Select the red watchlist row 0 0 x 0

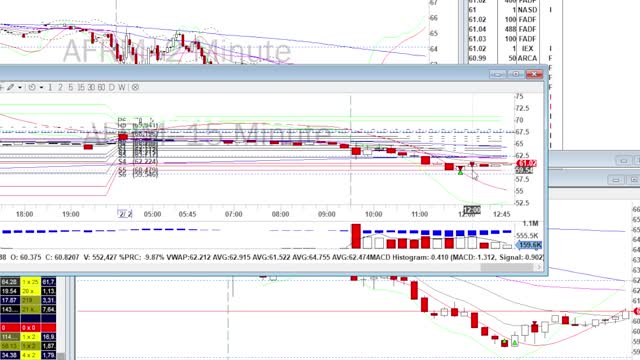coord(28,328)
